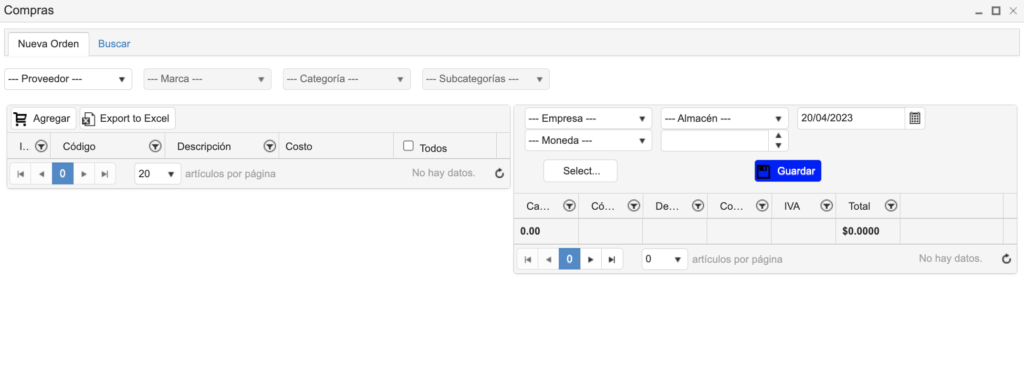Click the Agregar cart button

44,119
